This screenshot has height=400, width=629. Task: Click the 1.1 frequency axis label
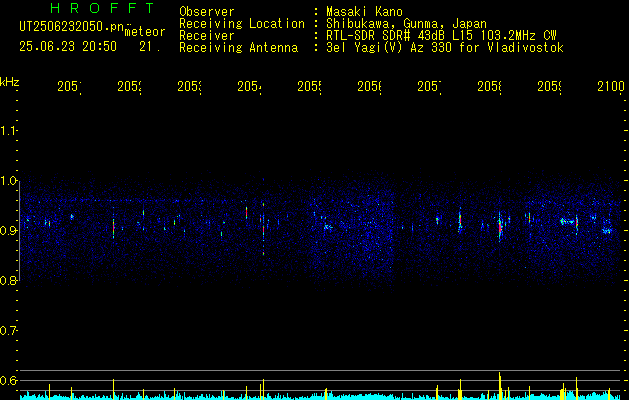(8, 130)
